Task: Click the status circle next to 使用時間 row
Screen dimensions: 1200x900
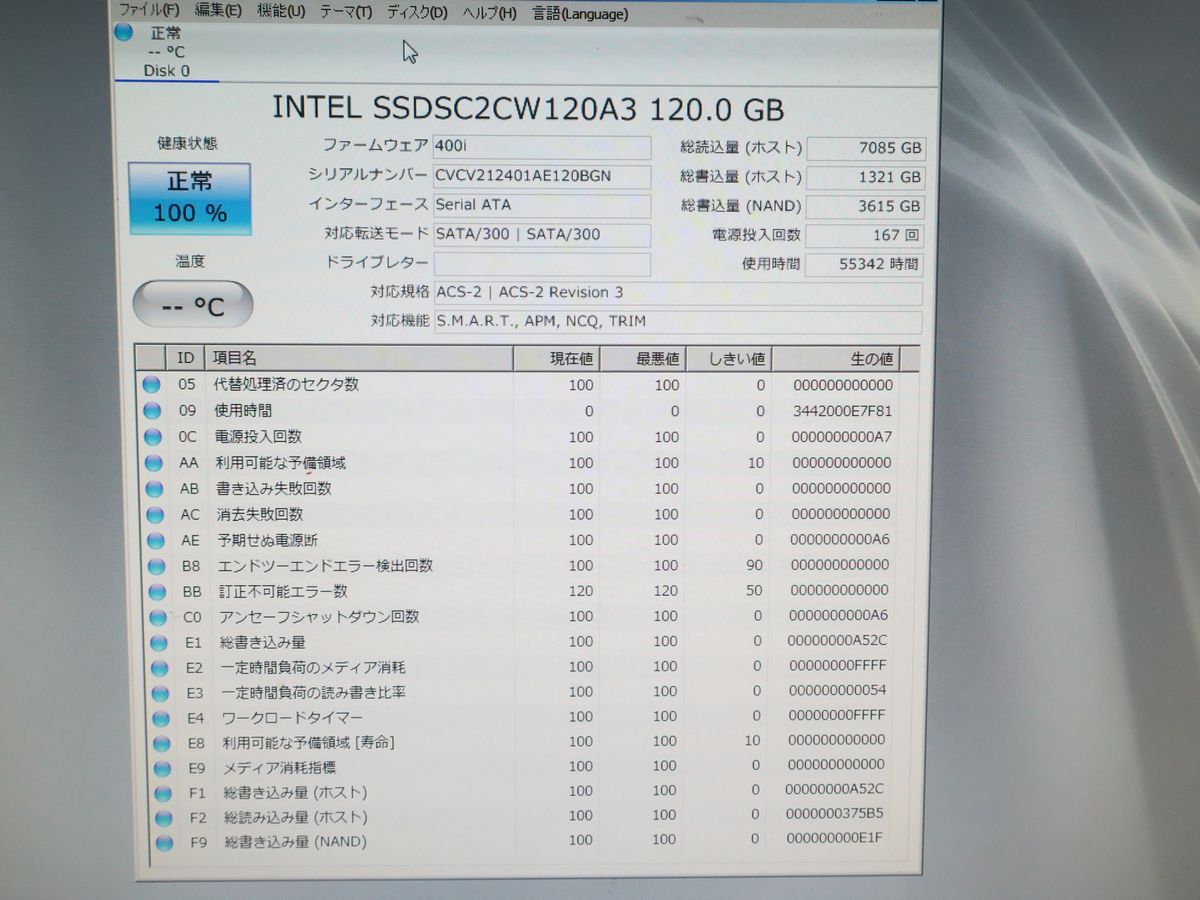Action: pos(153,410)
